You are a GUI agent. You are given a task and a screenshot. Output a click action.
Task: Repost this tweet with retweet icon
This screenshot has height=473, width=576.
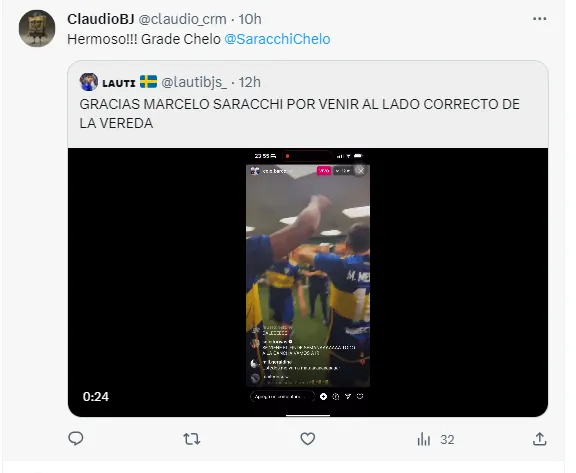click(x=191, y=439)
